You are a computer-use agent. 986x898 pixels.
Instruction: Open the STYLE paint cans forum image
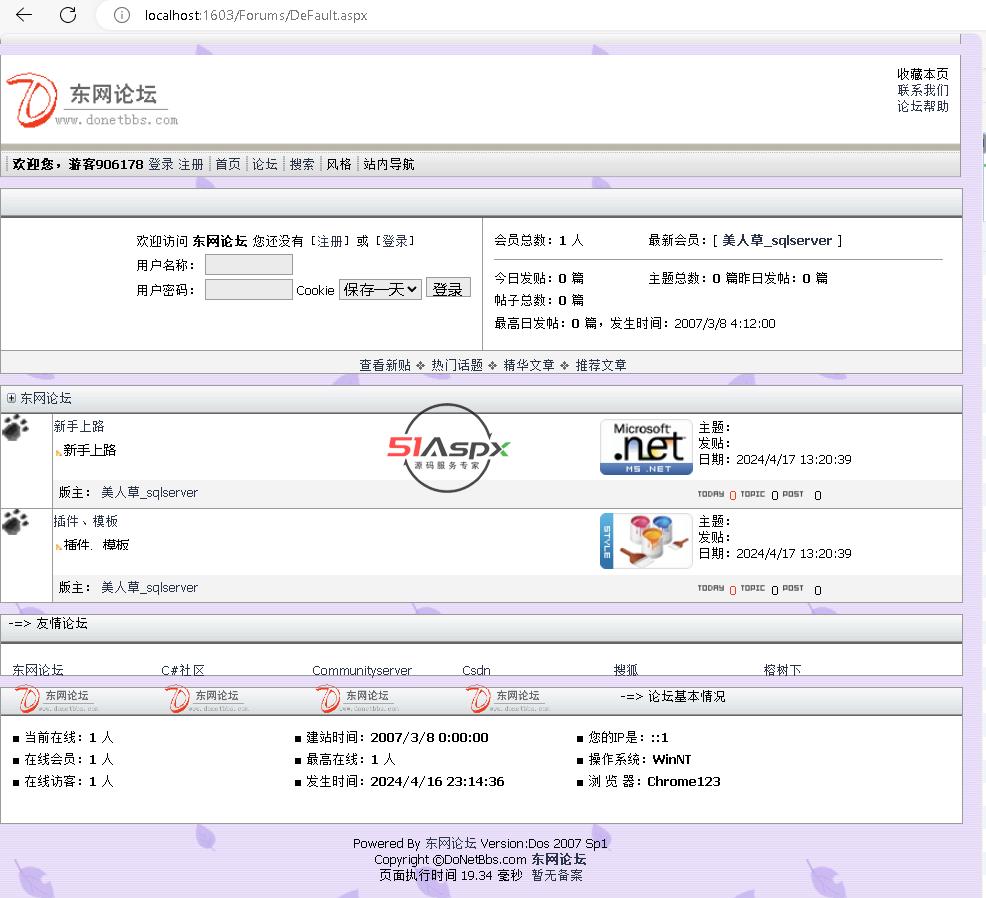[646, 541]
